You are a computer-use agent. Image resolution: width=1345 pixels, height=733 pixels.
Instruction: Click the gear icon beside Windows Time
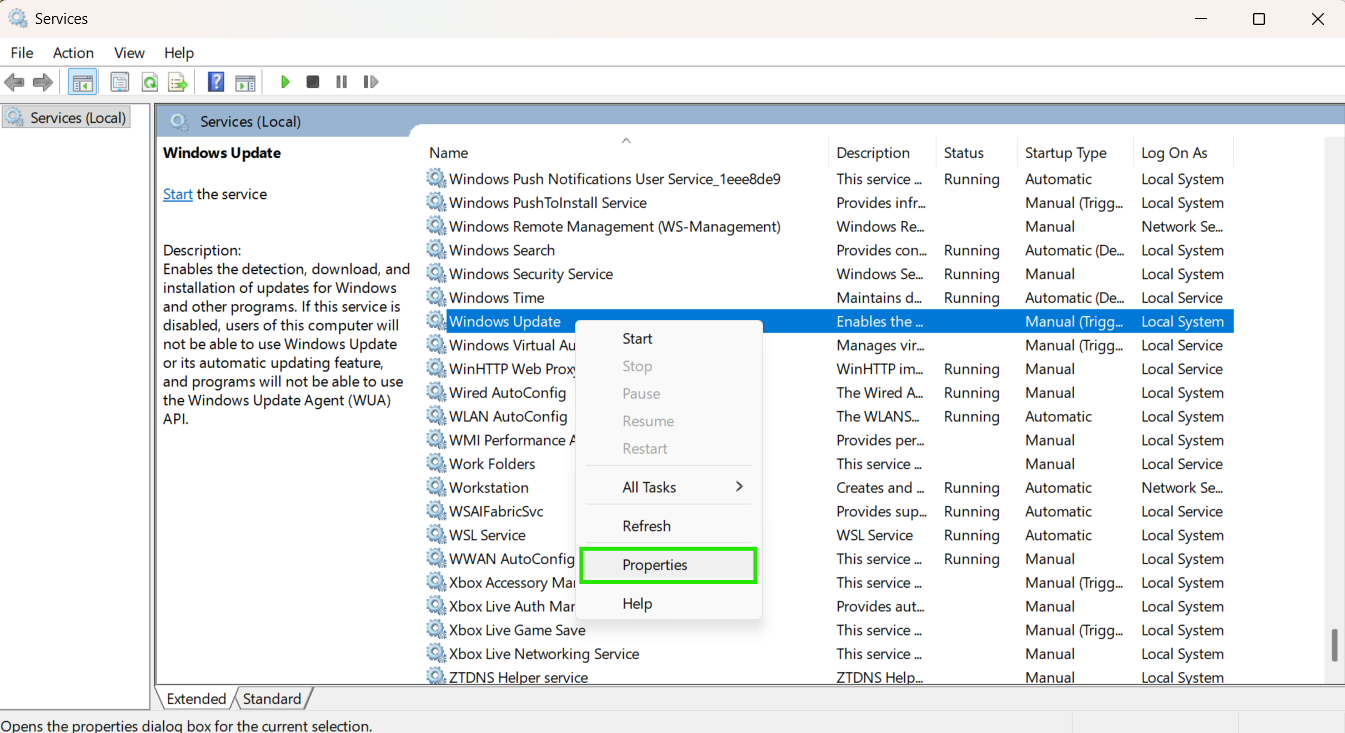[436, 298]
